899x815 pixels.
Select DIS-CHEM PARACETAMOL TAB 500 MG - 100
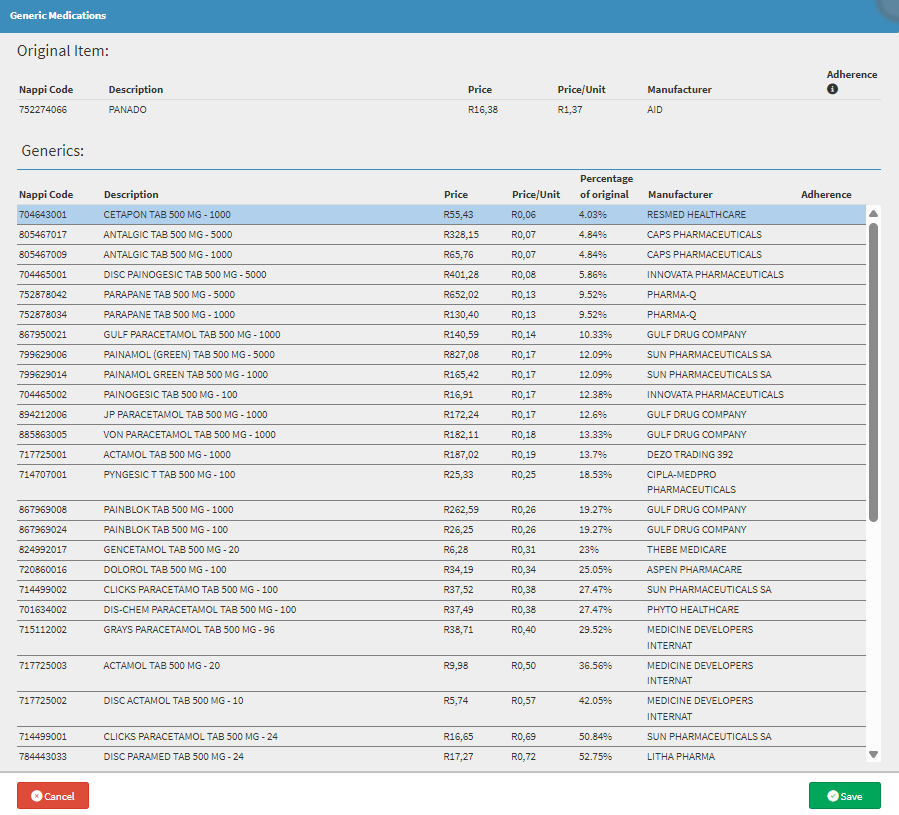(199, 610)
